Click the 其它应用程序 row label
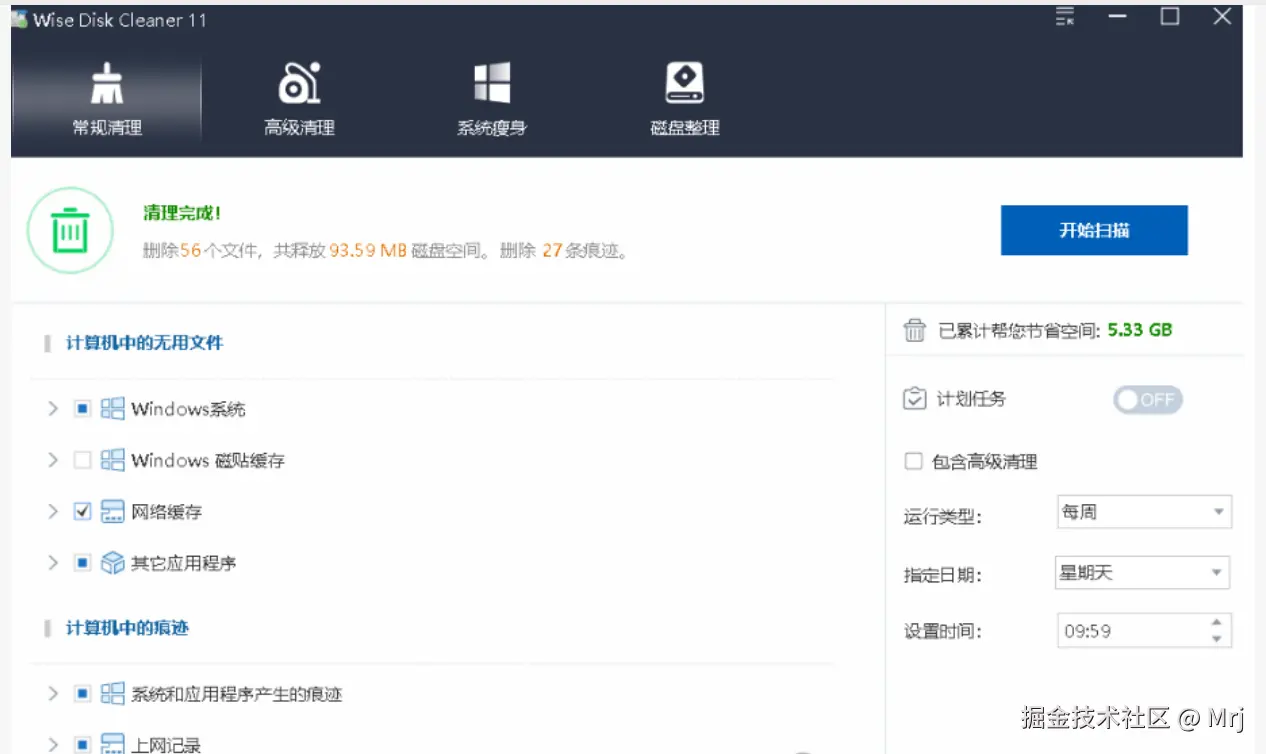 pyautogui.click(x=183, y=563)
